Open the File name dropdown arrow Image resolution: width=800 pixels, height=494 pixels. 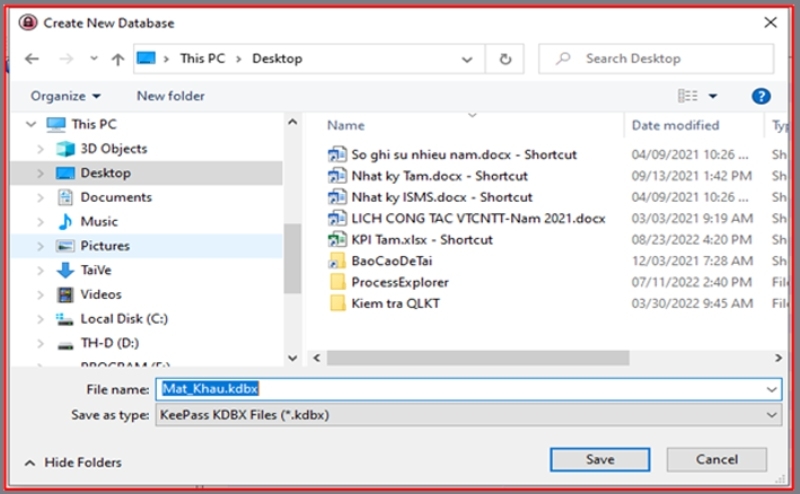tap(771, 390)
